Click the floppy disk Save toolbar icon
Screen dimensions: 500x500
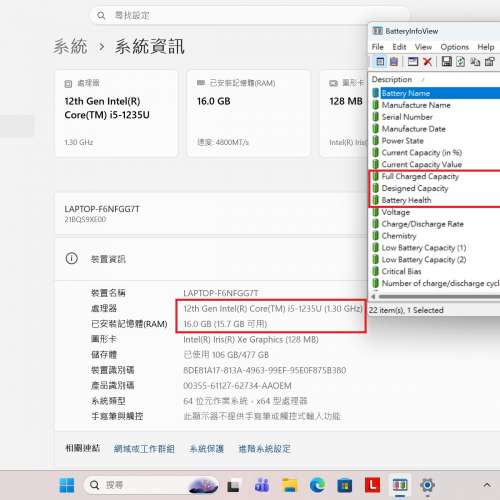[x=447, y=62]
